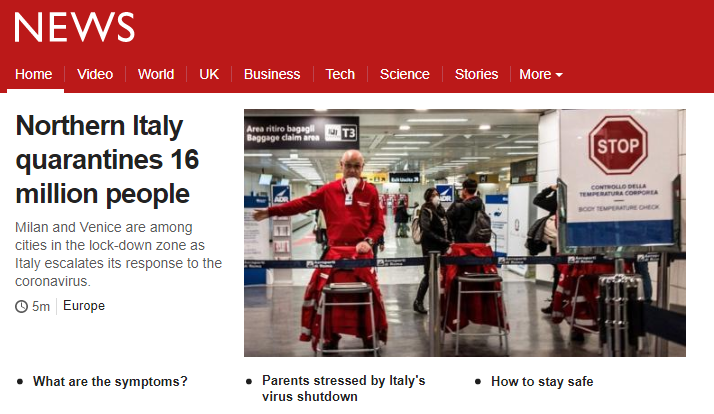
Task: Expand the More dropdown arrow
Action: pyautogui.click(x=559, y=75)
